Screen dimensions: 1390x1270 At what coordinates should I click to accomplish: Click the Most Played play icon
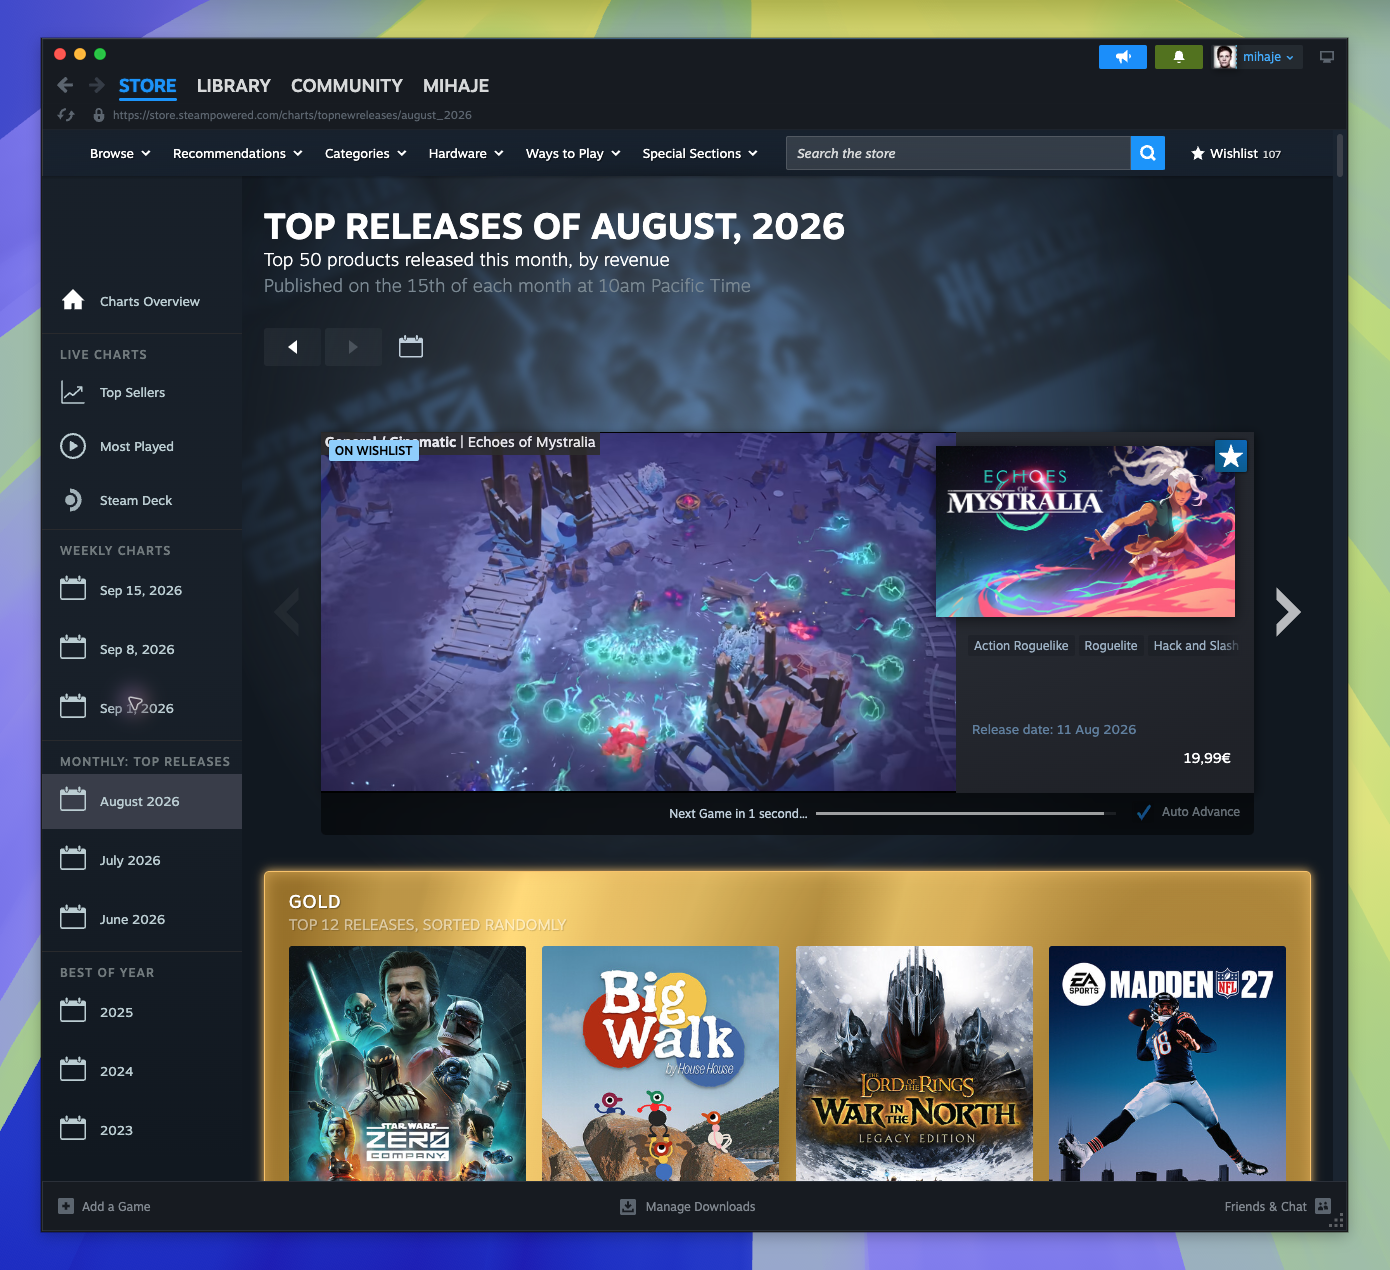click(73, 446)
